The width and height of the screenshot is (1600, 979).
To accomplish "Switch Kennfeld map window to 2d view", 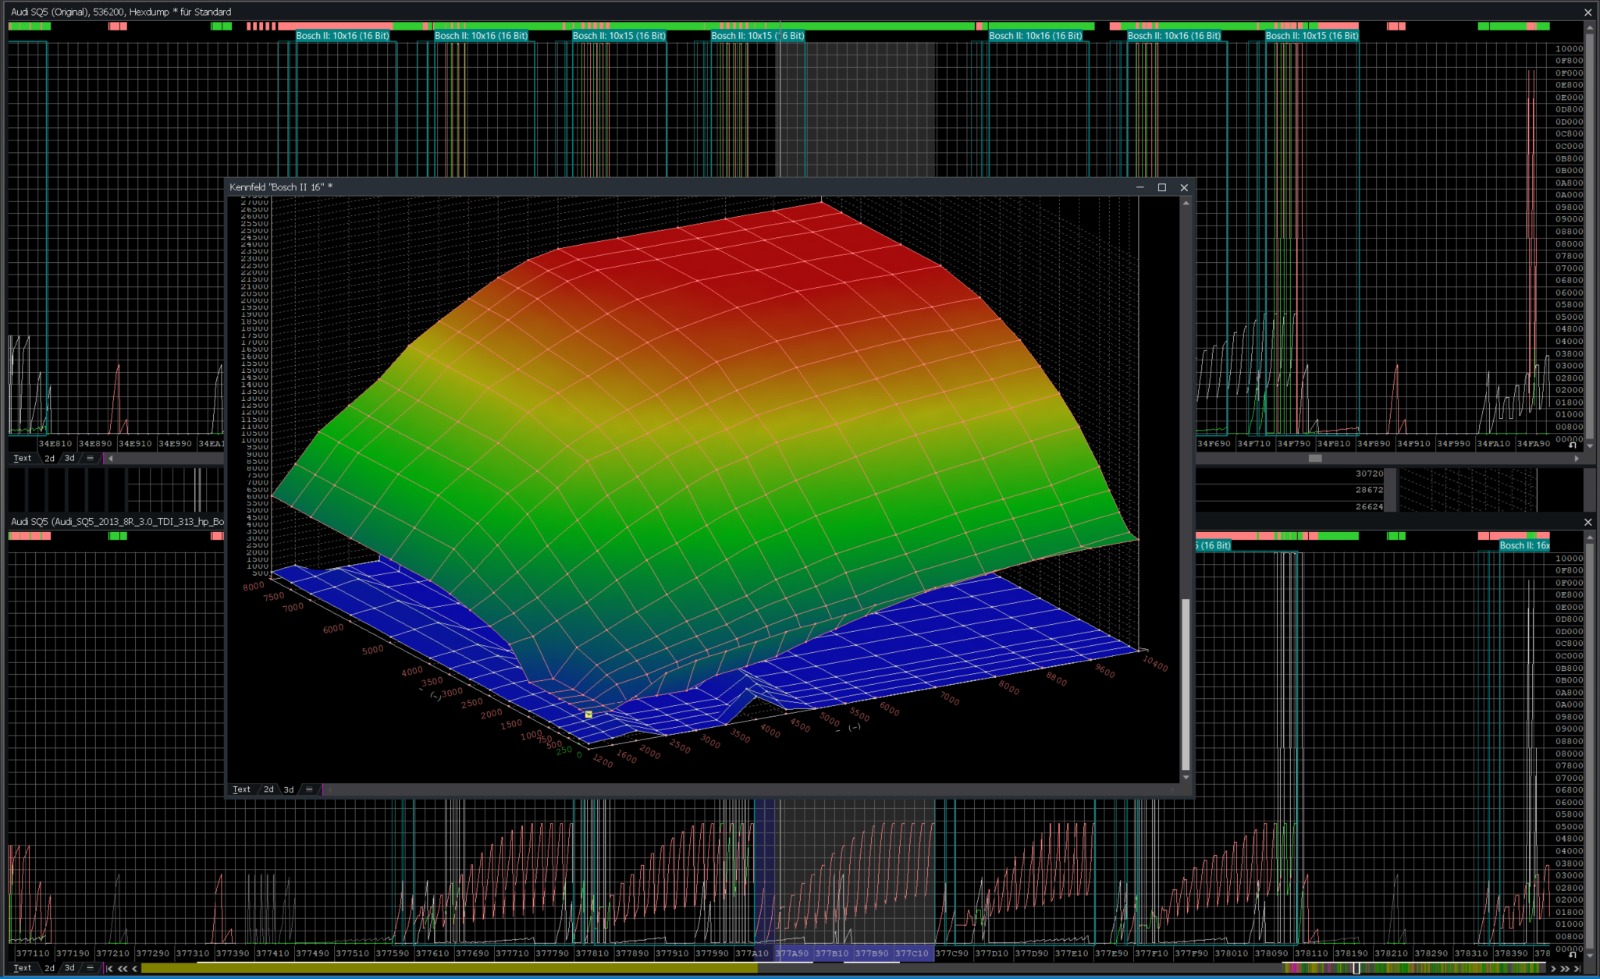I will [x=268, y=789].
